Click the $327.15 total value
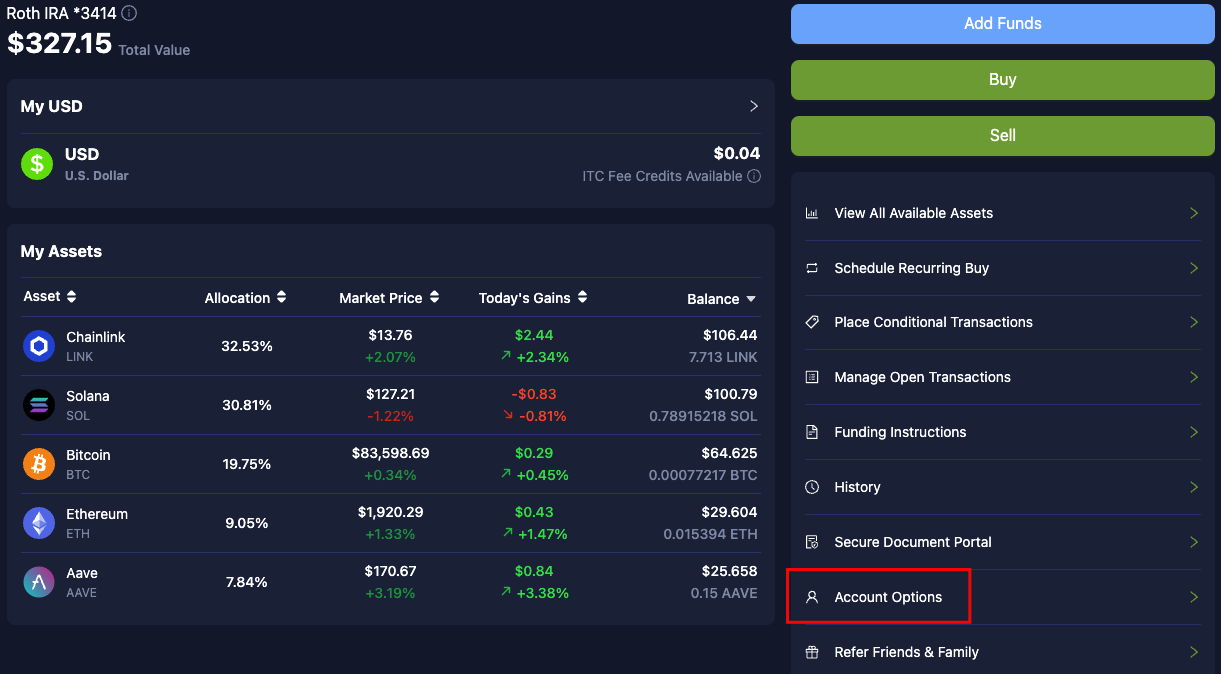 (x=60, y=43)
